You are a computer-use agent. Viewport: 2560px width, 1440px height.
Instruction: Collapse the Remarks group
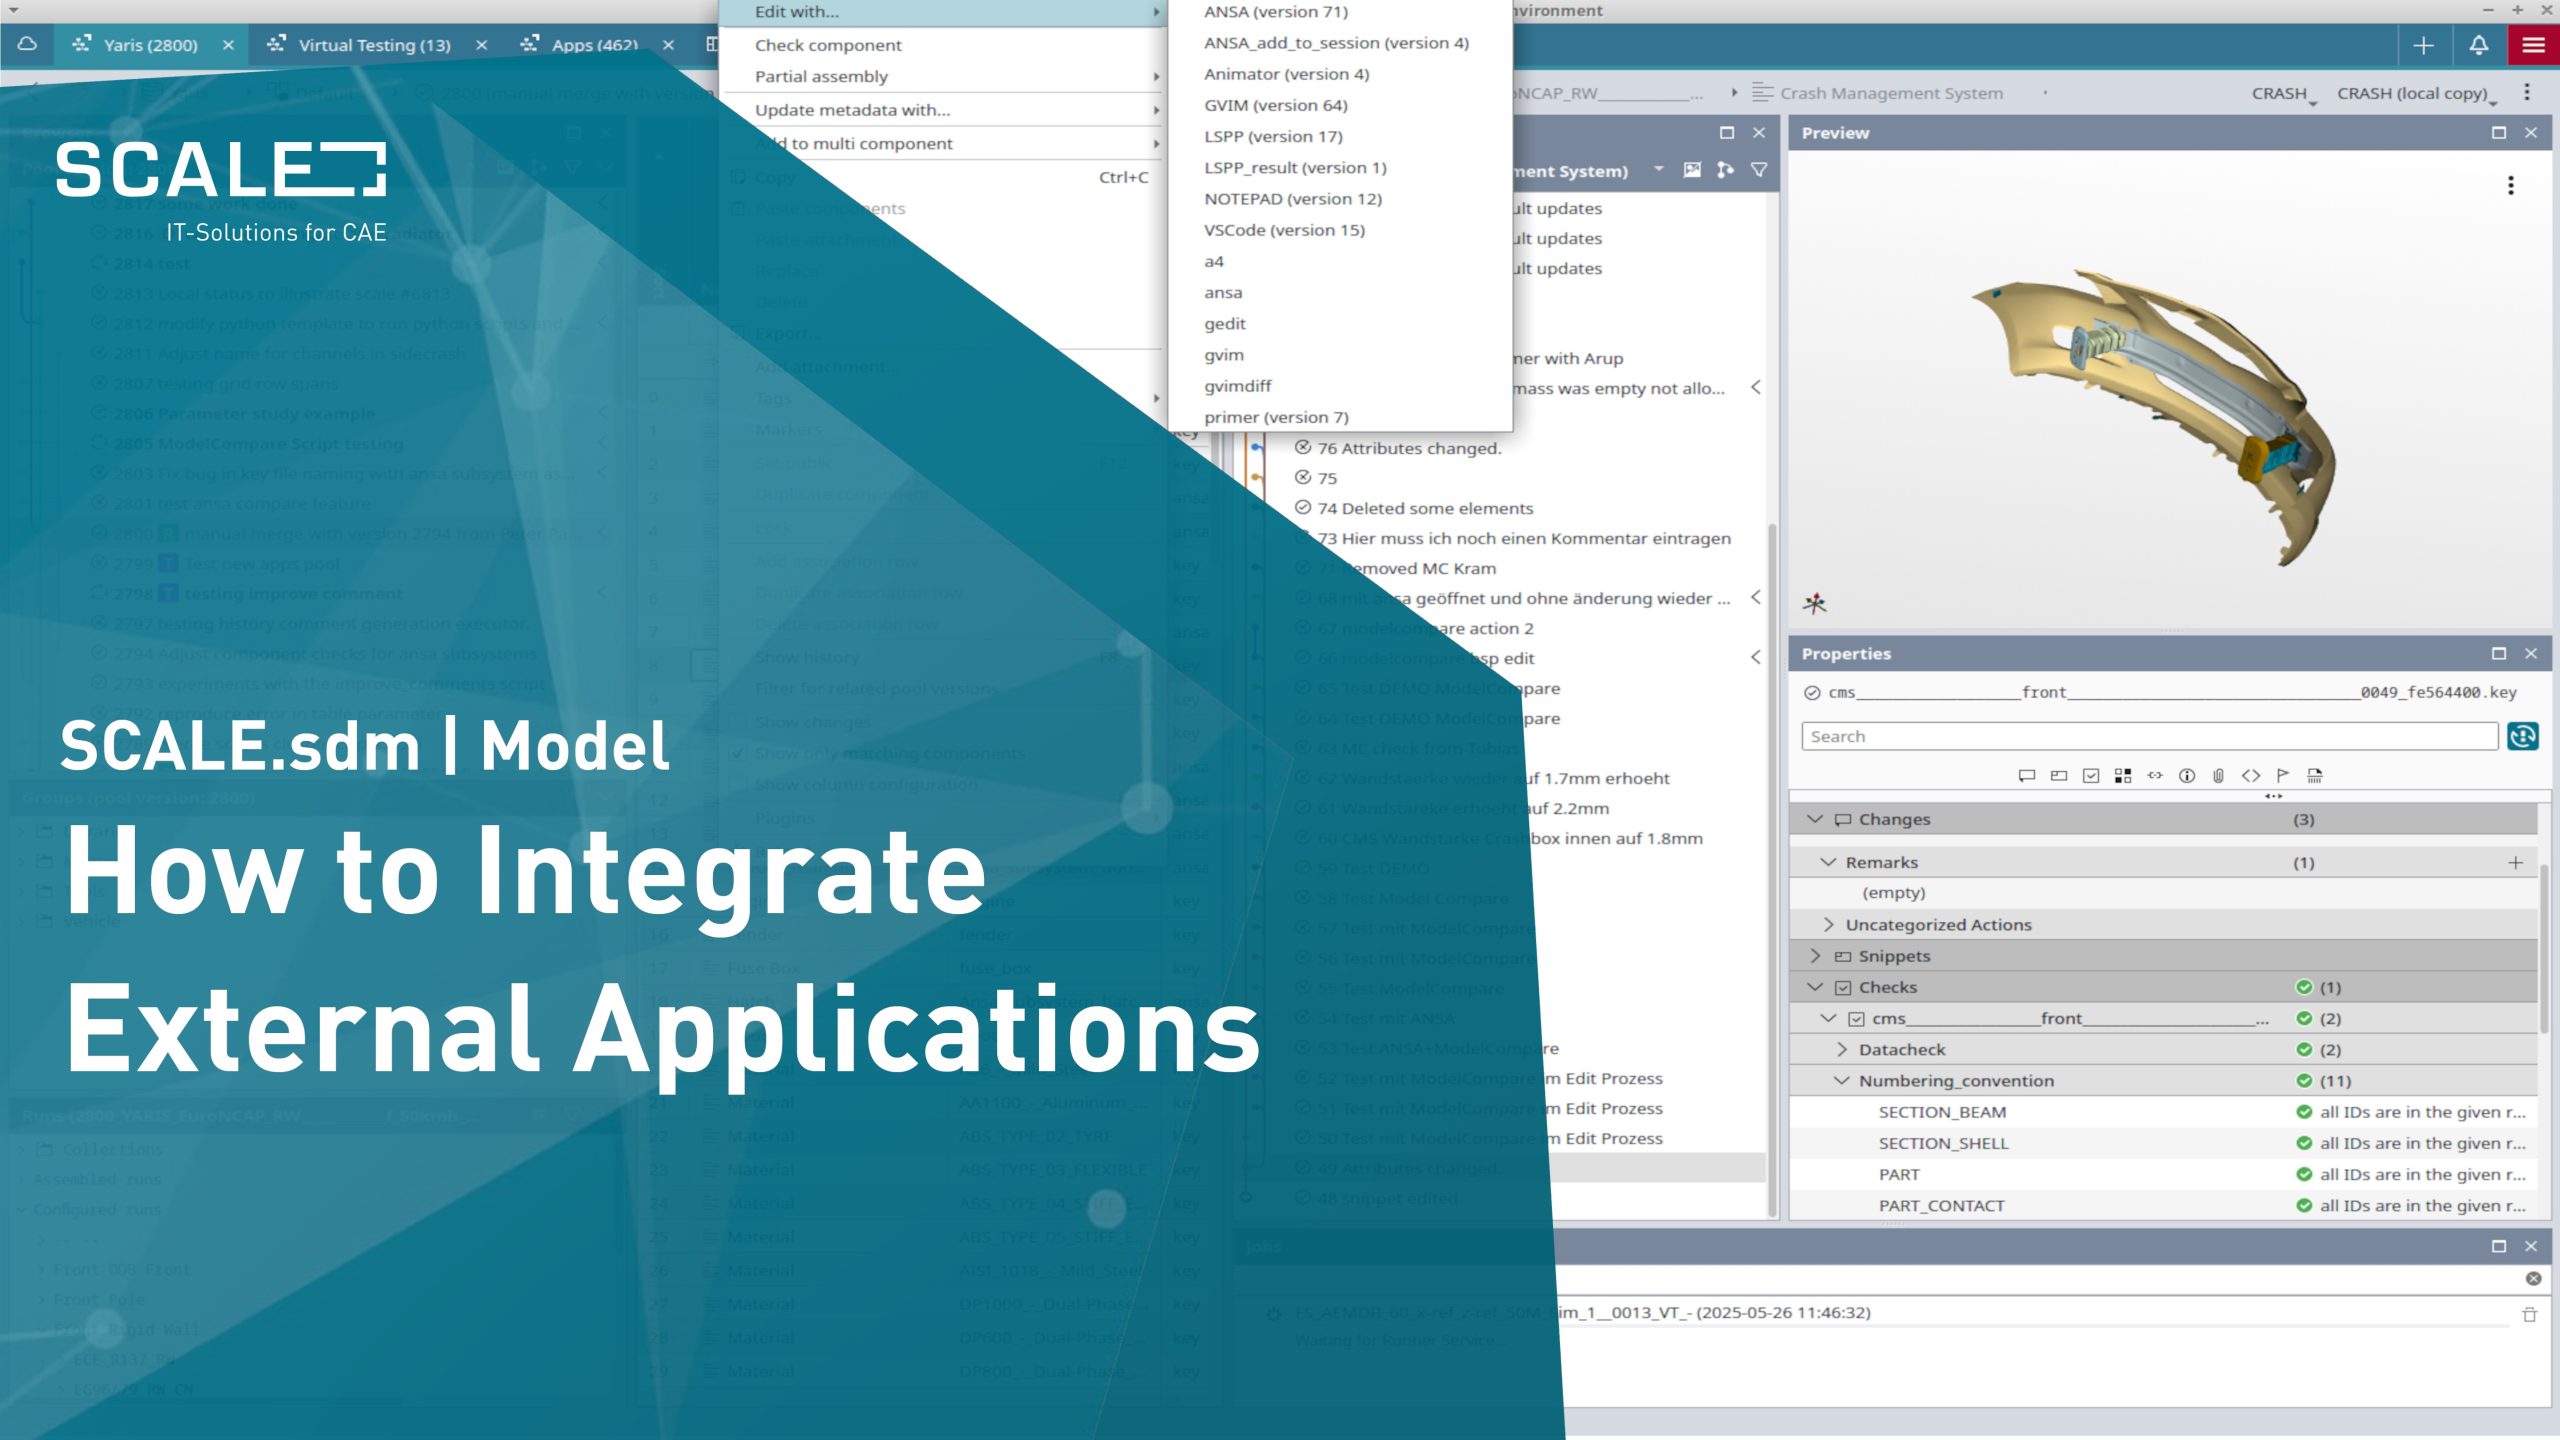click(x=1829, y=862)
